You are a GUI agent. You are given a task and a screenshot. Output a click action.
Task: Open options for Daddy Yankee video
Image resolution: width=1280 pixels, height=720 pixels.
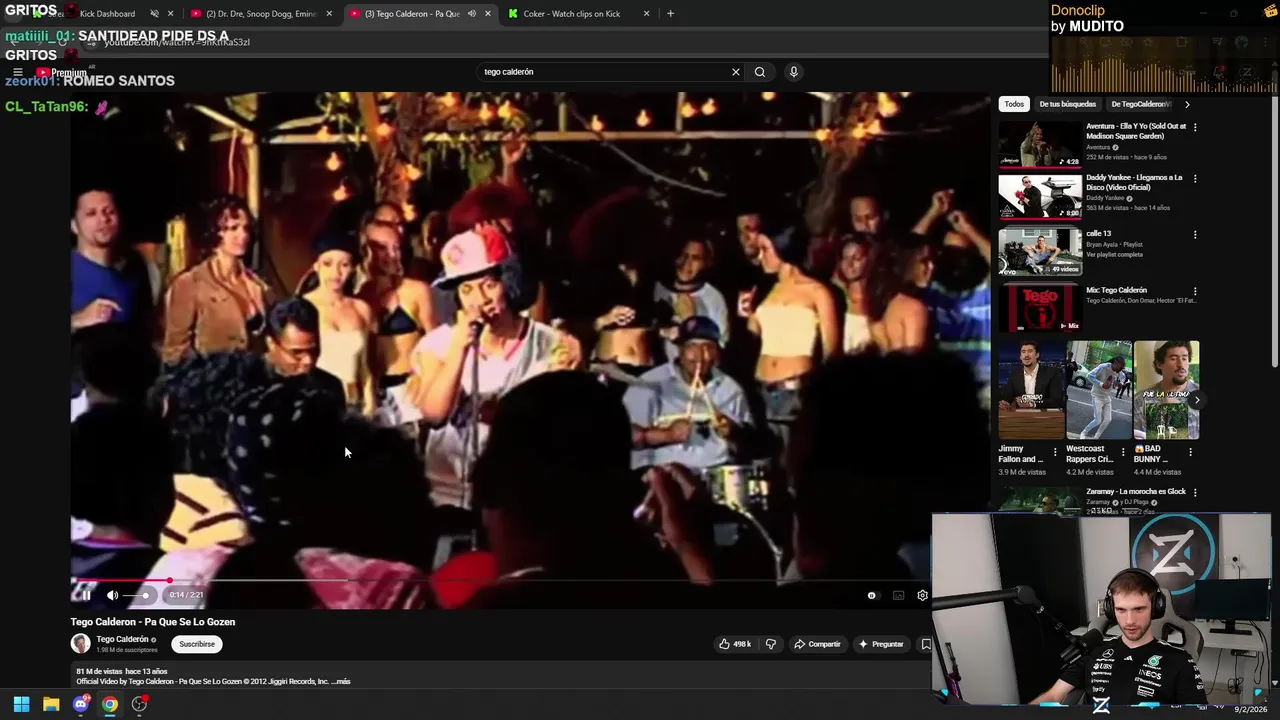click(x=1195, y=179)
